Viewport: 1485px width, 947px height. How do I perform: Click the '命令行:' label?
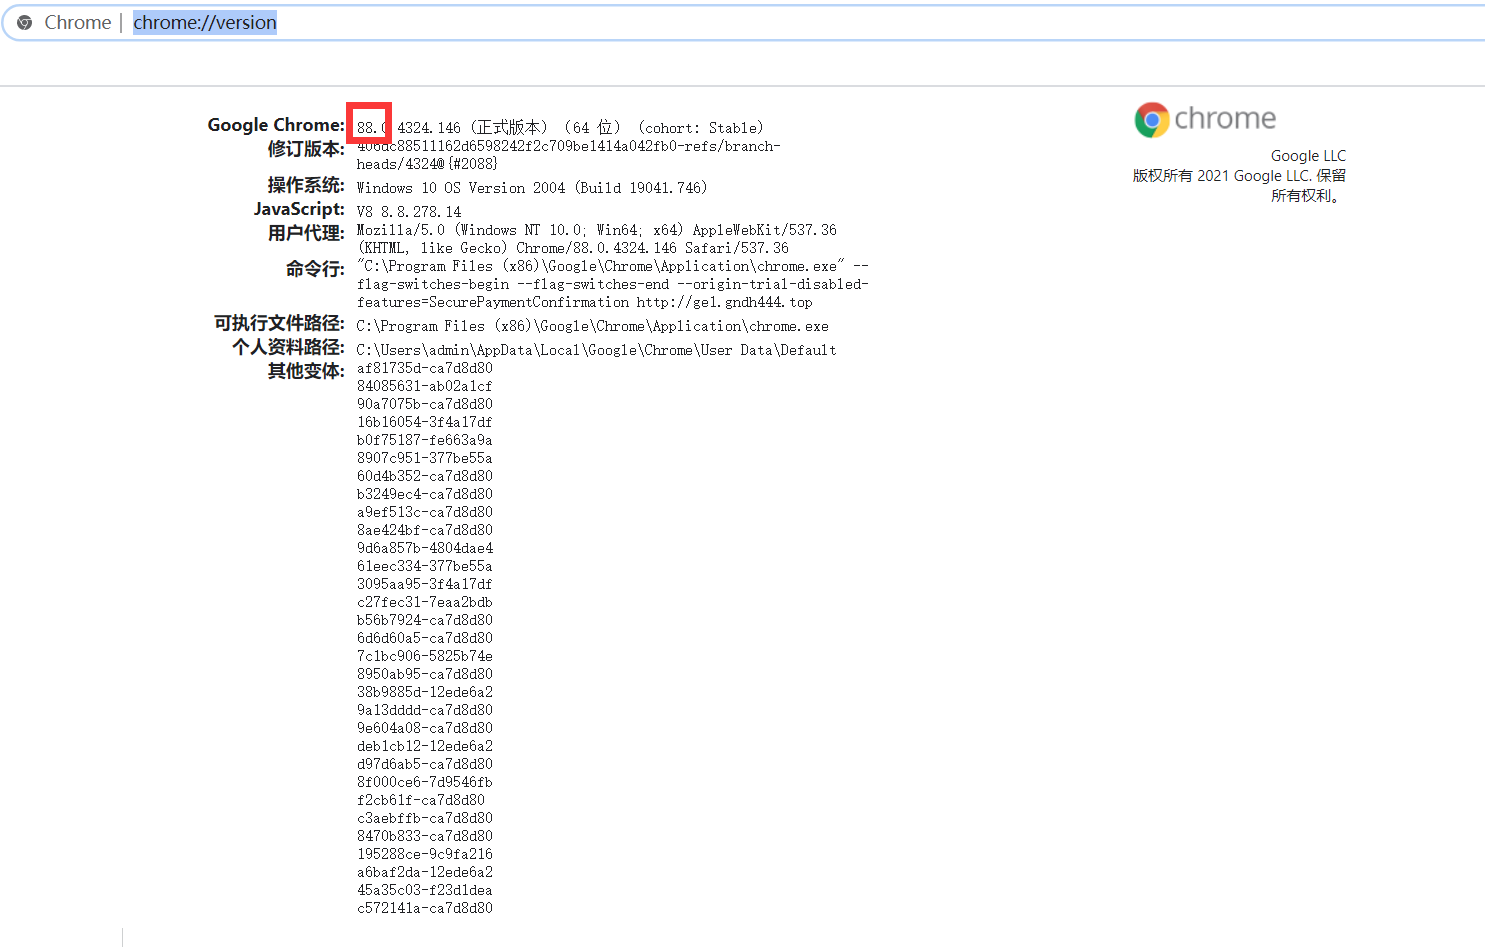click(315, 269)
